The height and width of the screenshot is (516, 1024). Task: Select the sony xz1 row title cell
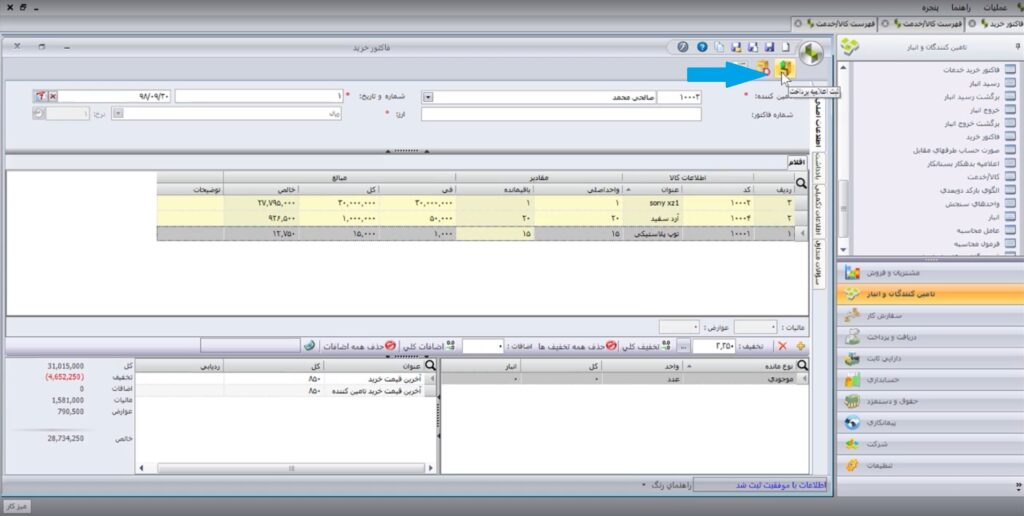point(652,203)
